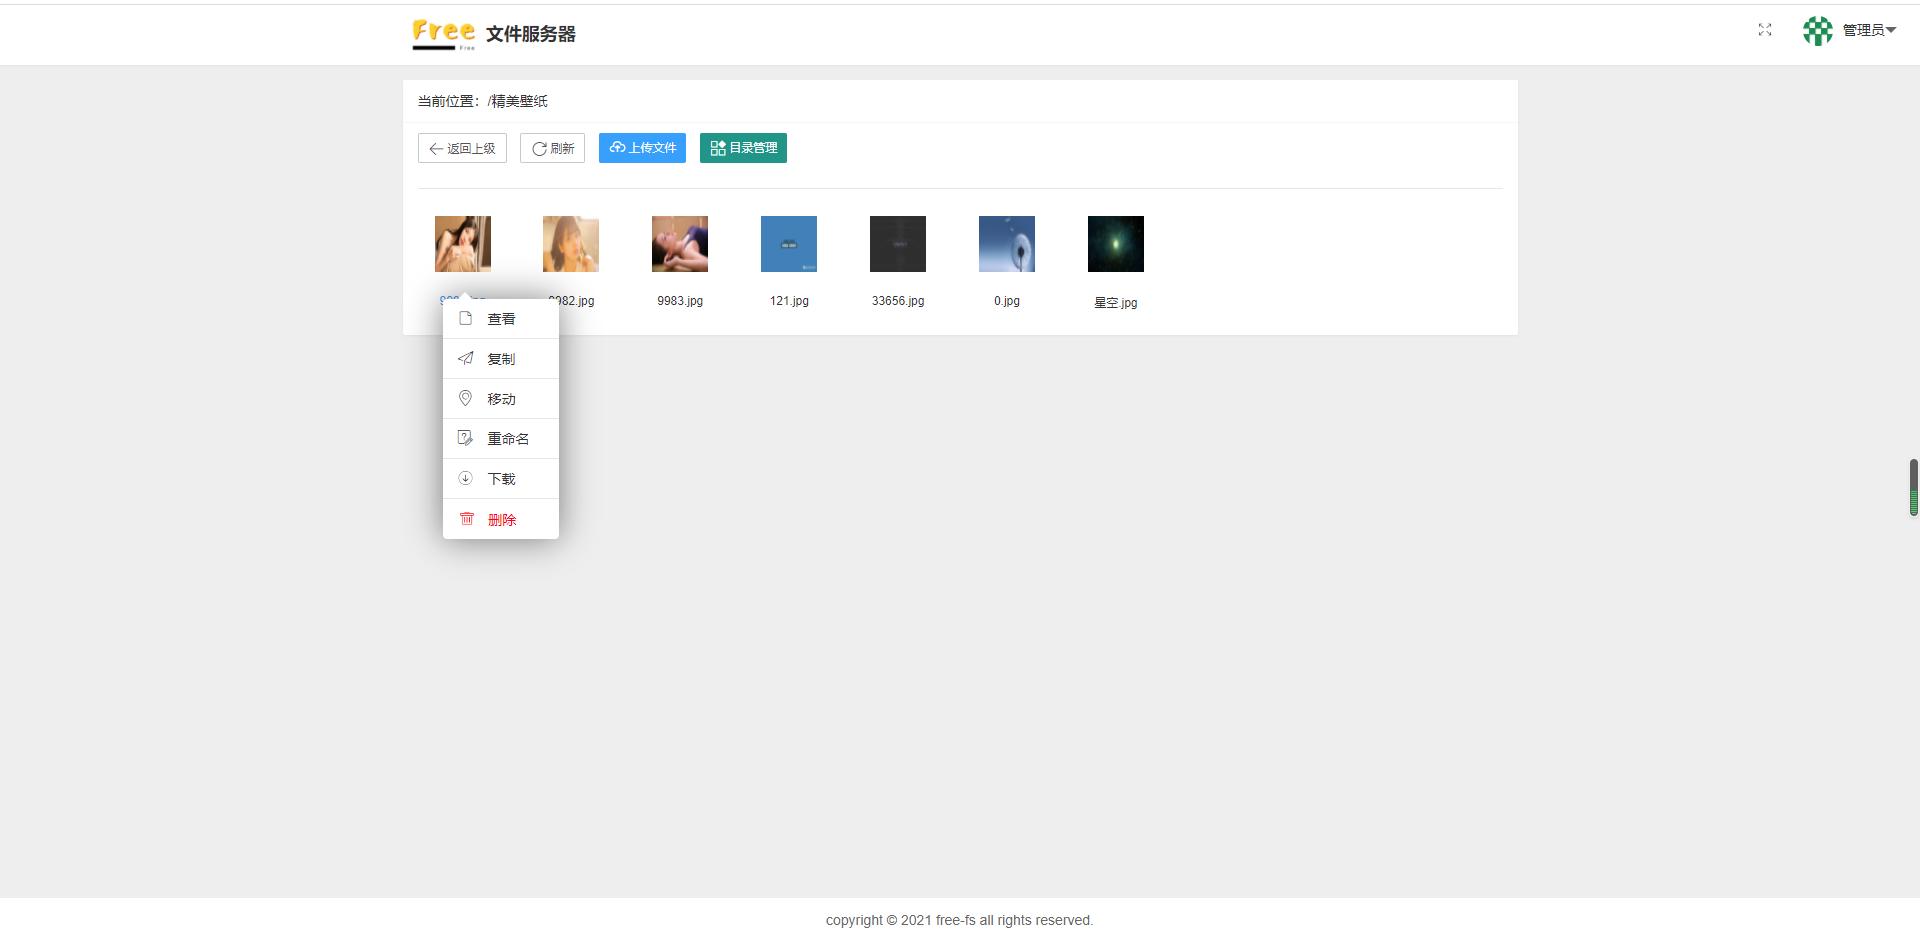The height and width of the screenshot is (936, 1920).
Task: Click the location pin icon beside 移动
Action: click(465, 398)
